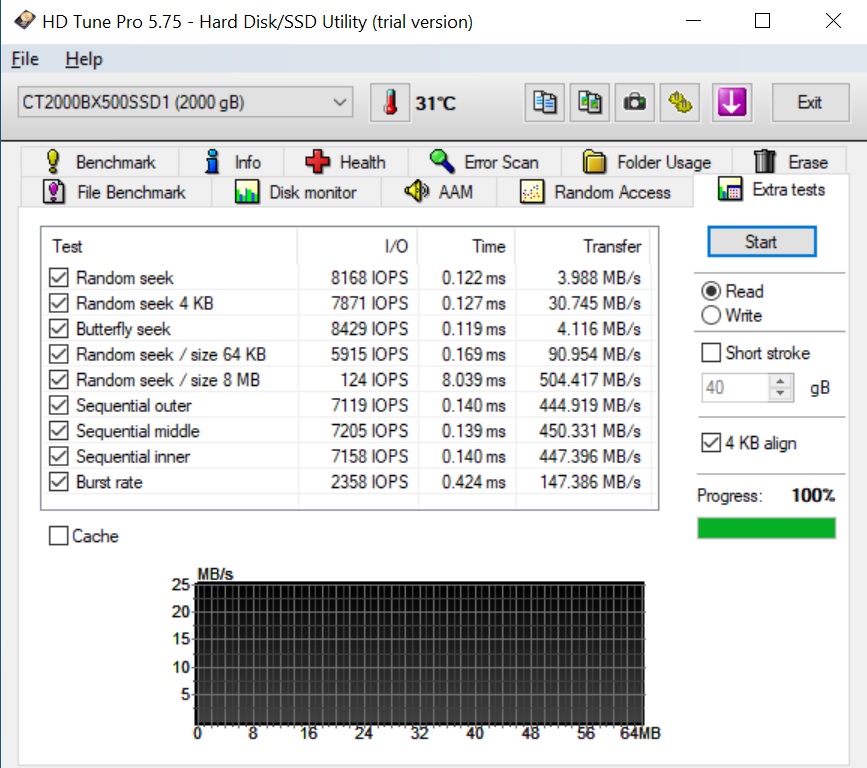The image size is (867, 768).
Task: Toggle the Short stroke checkbox
Action: pos(711,353)
